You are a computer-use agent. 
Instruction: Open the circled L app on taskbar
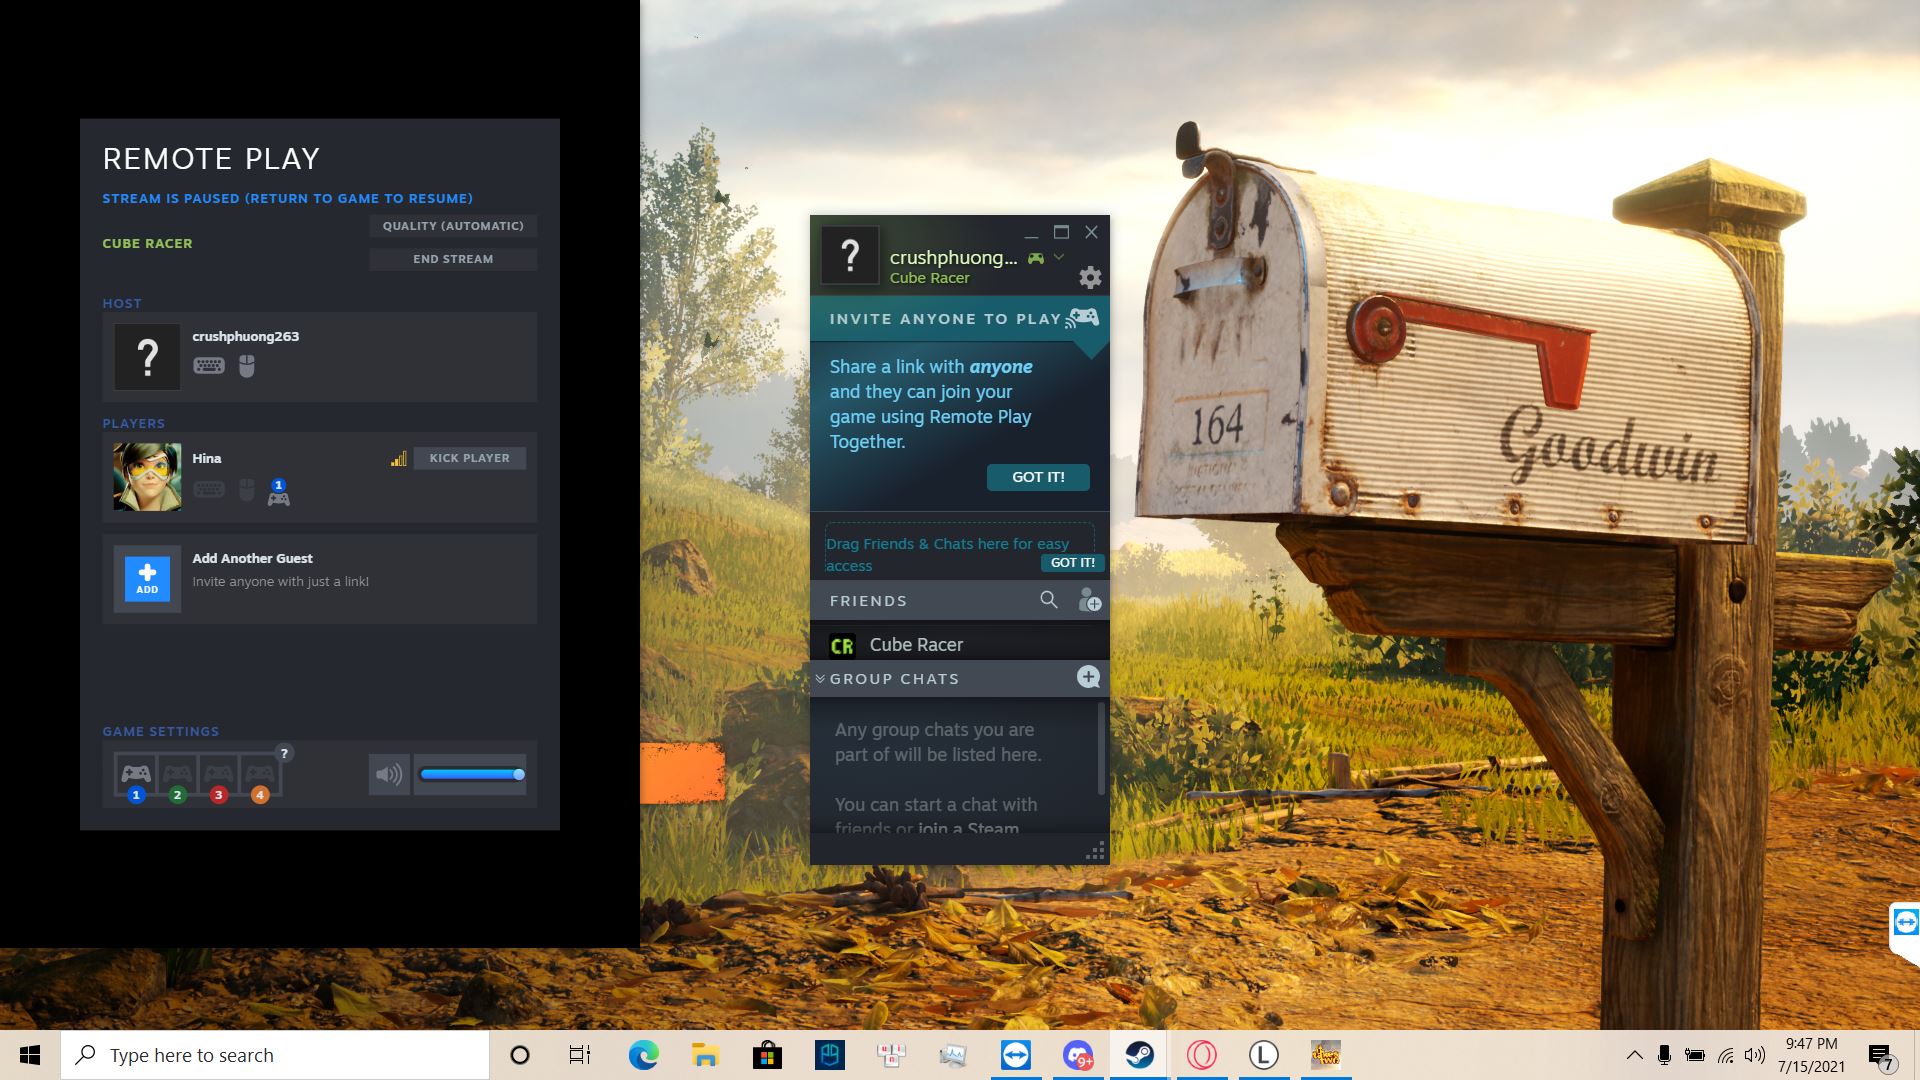click(1264, 1055)
